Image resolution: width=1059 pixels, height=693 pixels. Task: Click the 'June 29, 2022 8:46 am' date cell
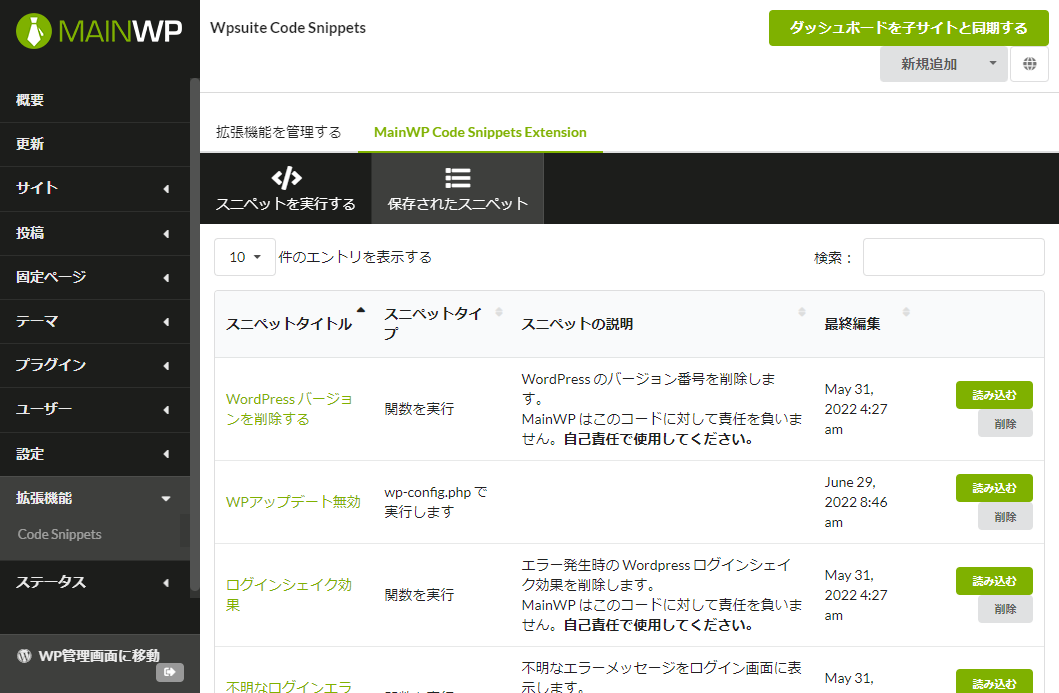pyautogui.click(x=856, y=503)
